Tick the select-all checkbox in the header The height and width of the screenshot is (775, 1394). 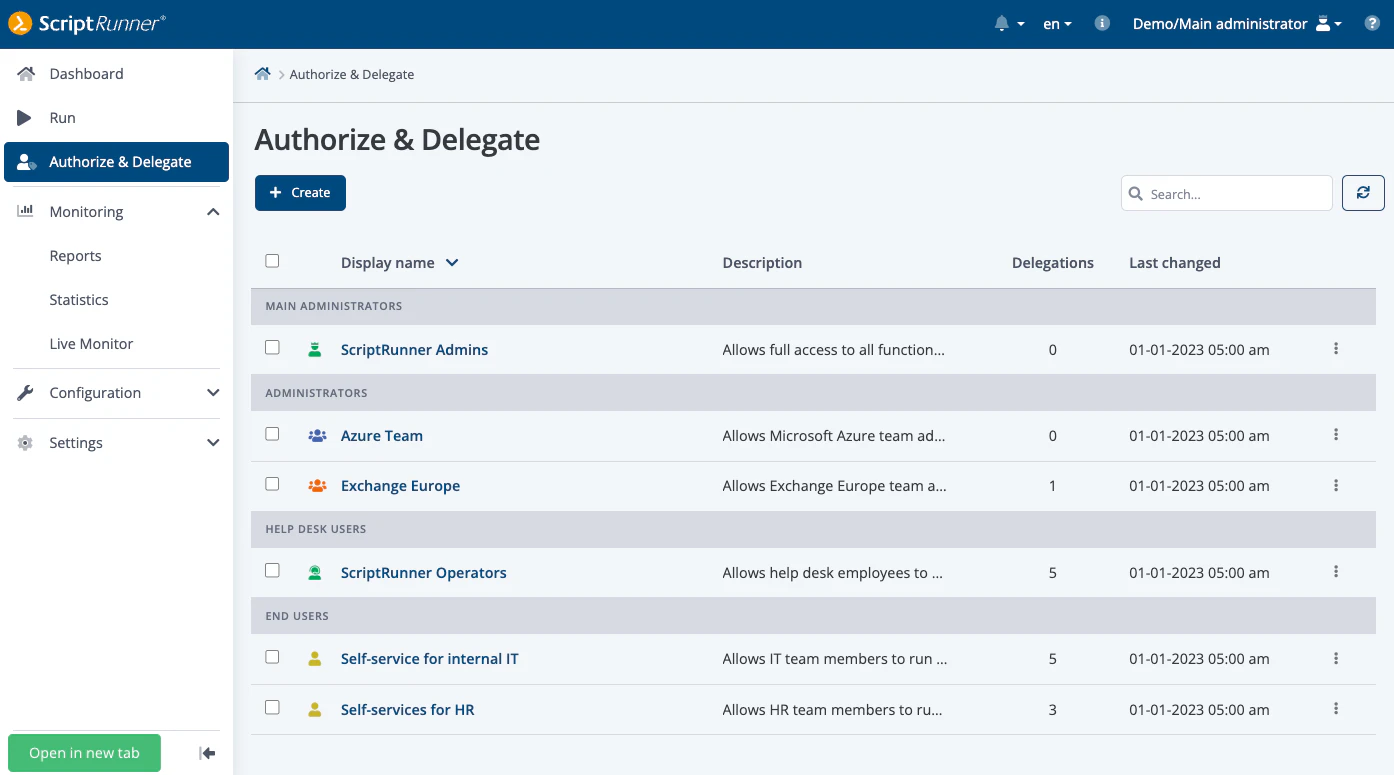point(272,260)
